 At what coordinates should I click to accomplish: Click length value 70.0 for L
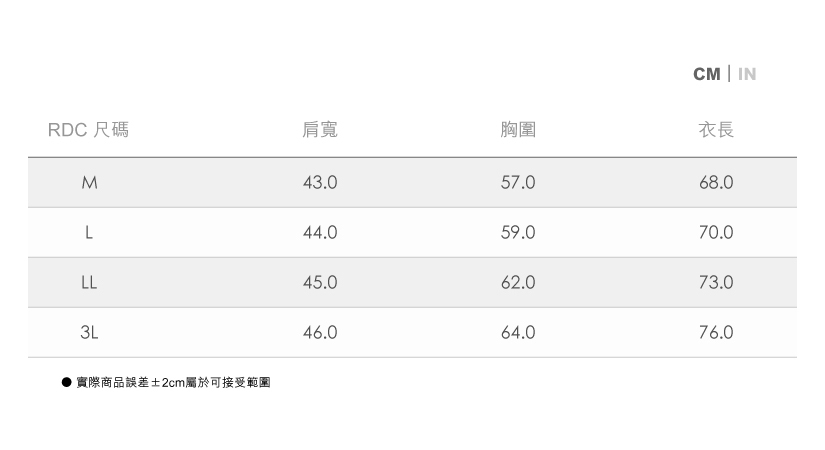(716, 233)
